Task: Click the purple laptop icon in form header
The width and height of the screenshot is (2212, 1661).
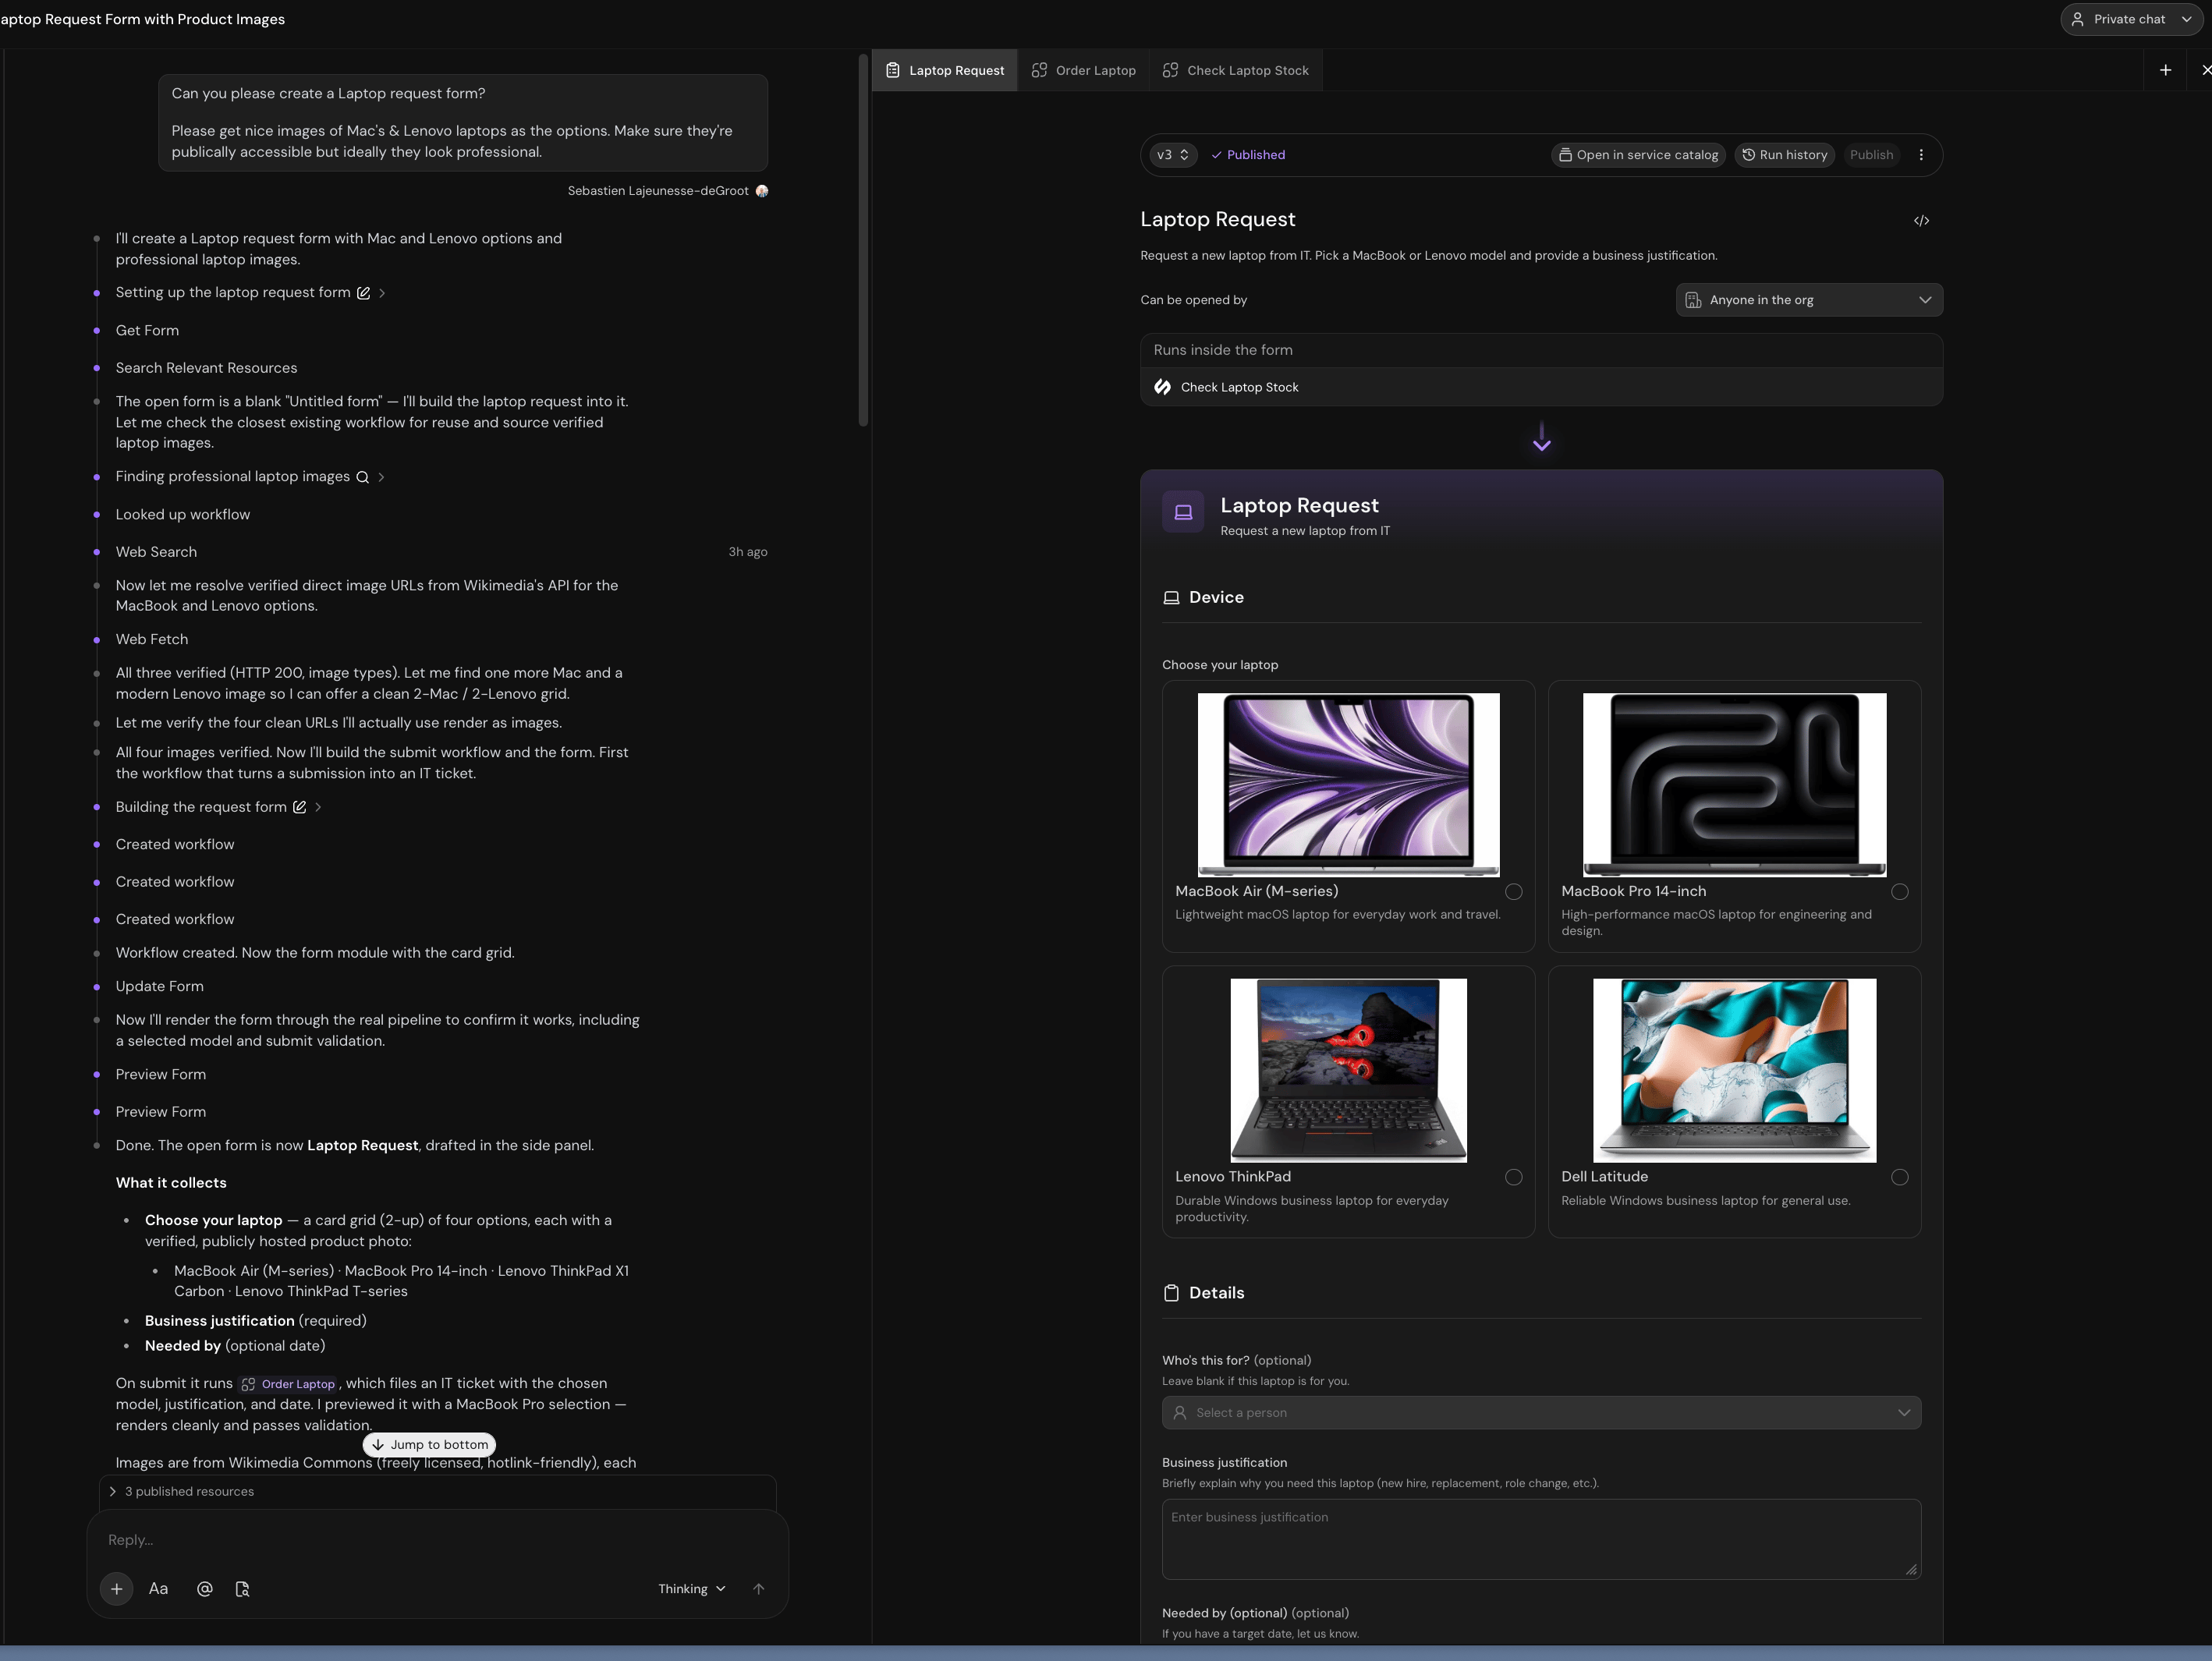Action: click(1183, 512)
